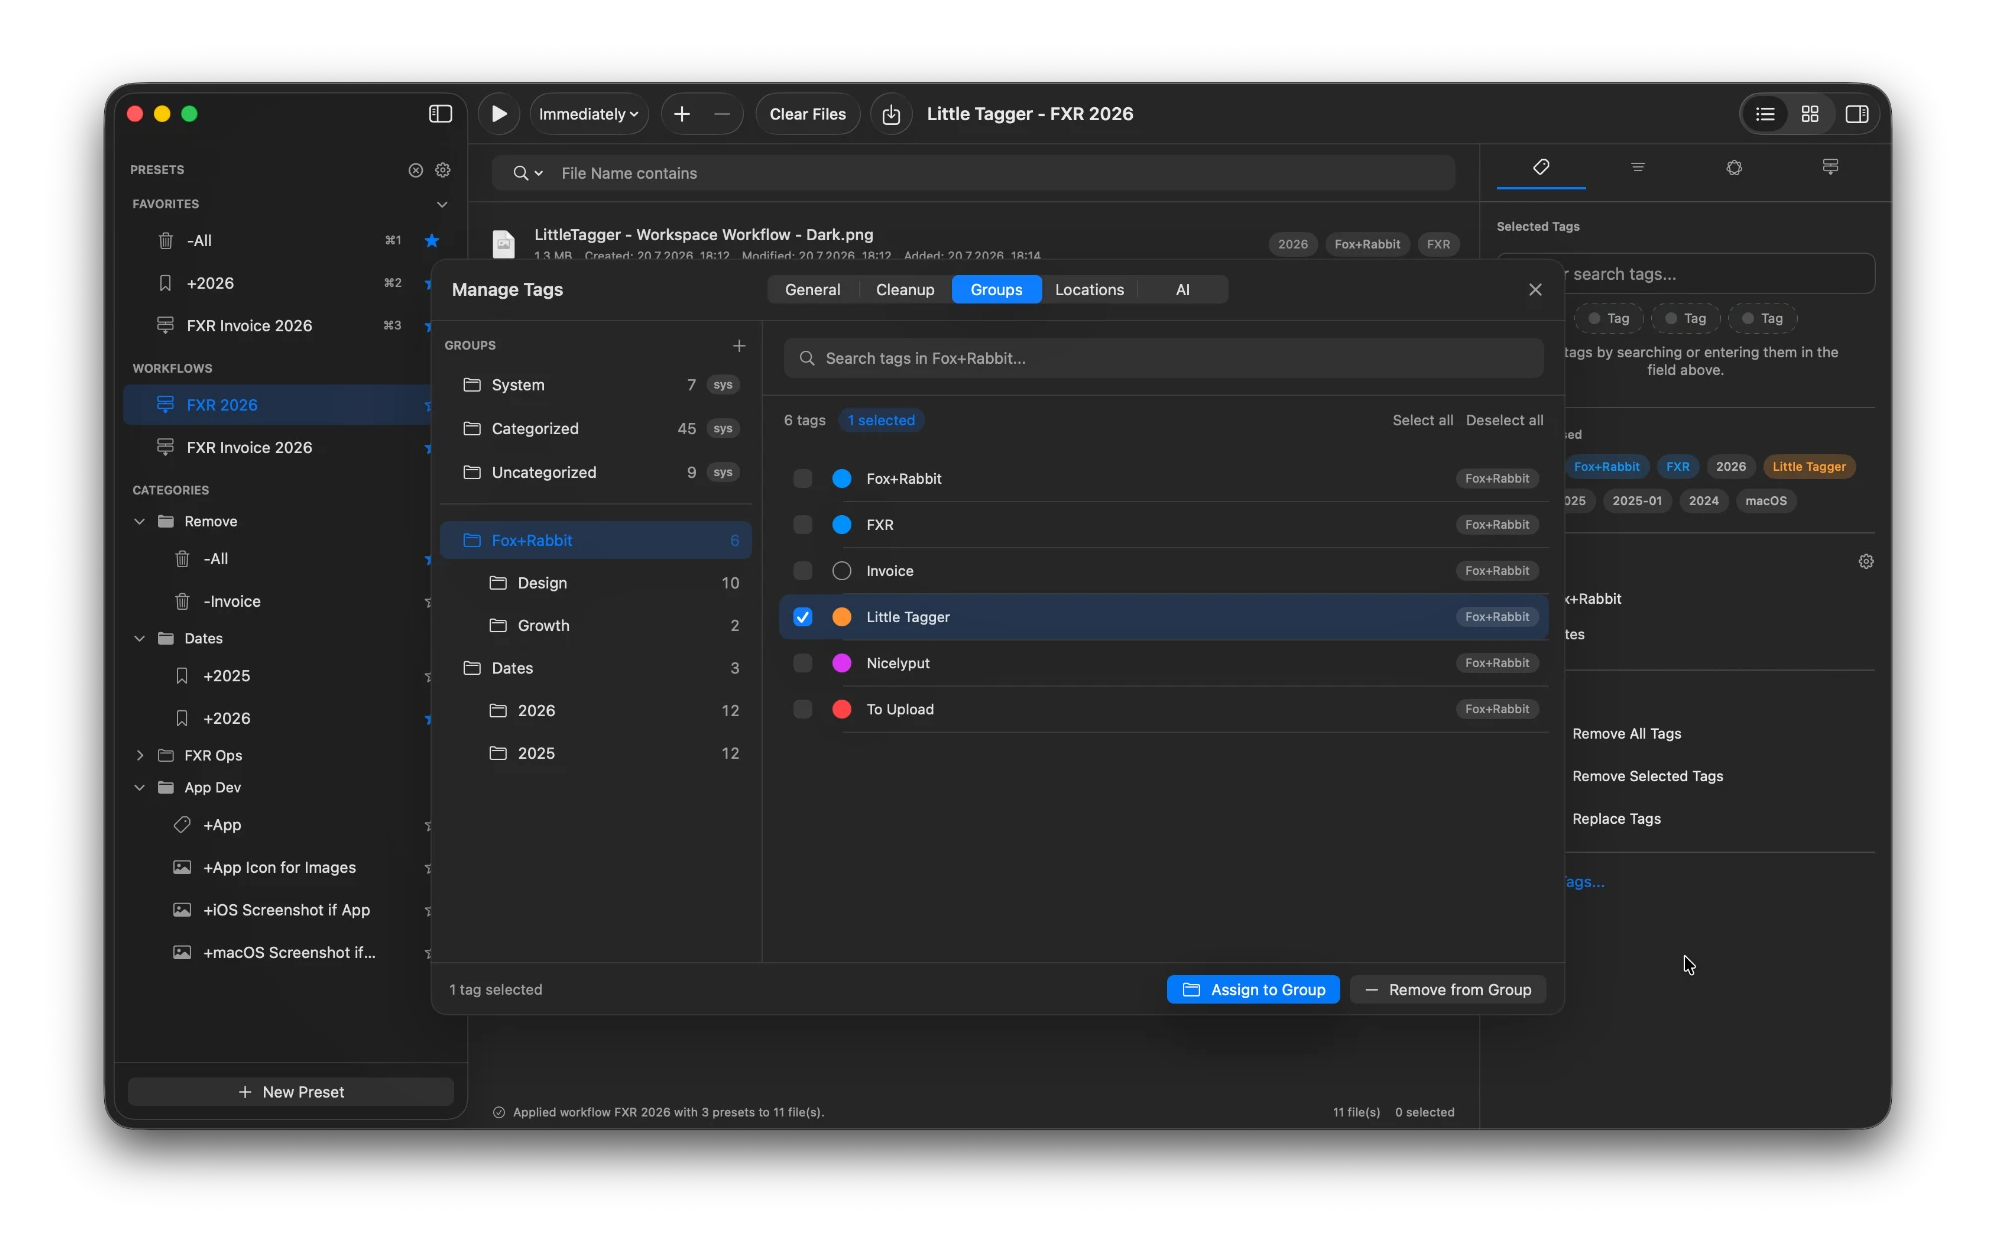Focus the File Name contains search field
The height and width of the screenshot is (1255, 1996).
pos(973,173)
